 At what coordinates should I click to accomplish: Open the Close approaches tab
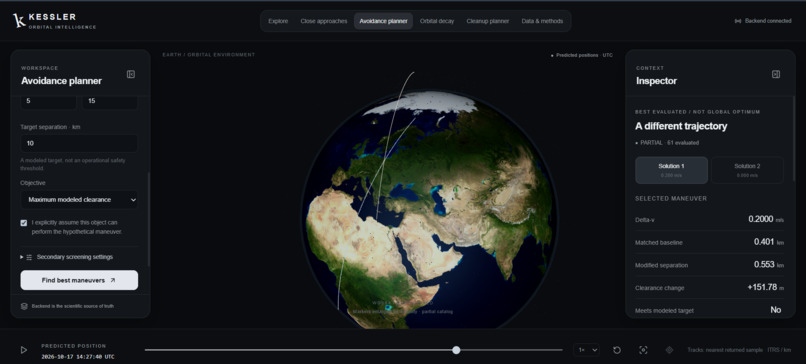point(324,21)
